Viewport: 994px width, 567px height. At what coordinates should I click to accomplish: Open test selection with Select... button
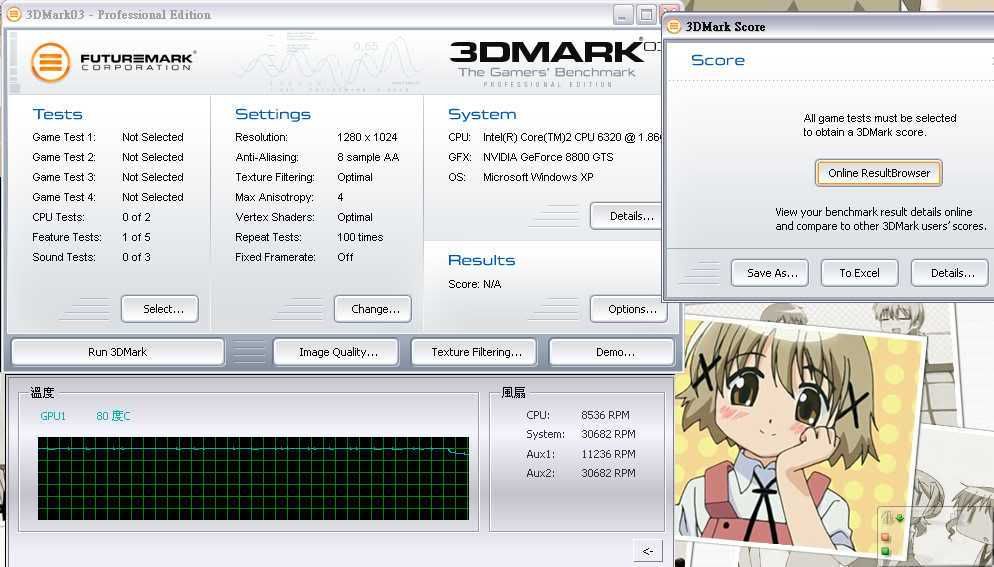click(160, 309)
